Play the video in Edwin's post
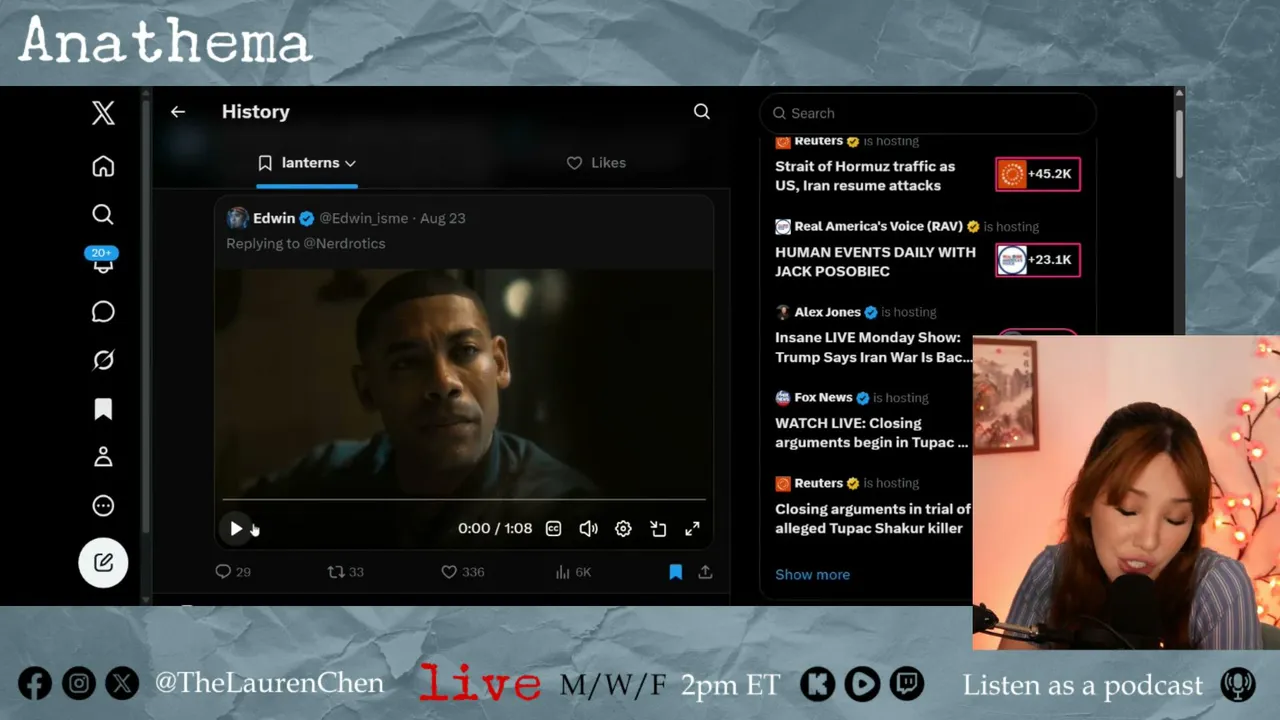This screenshot has height=720, width=1280. coord(236,529)
